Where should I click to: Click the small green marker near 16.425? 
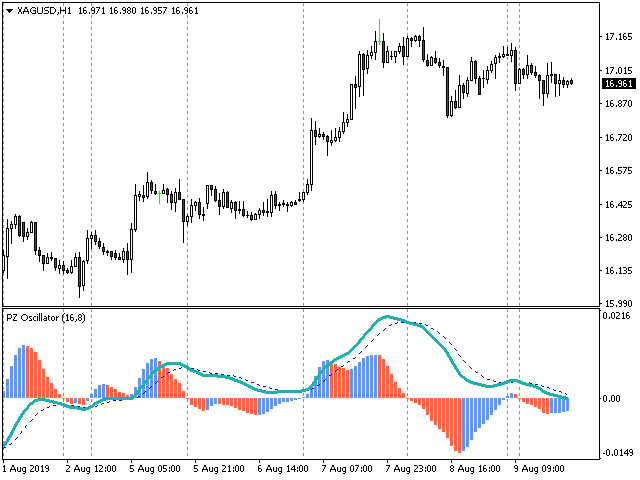[160, 198]
